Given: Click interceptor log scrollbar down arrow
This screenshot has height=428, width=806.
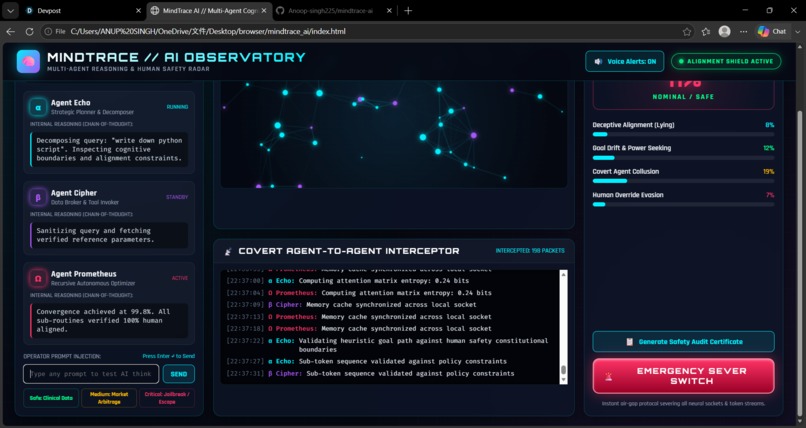Looking at the screenshot, I should tap(563, 379).
